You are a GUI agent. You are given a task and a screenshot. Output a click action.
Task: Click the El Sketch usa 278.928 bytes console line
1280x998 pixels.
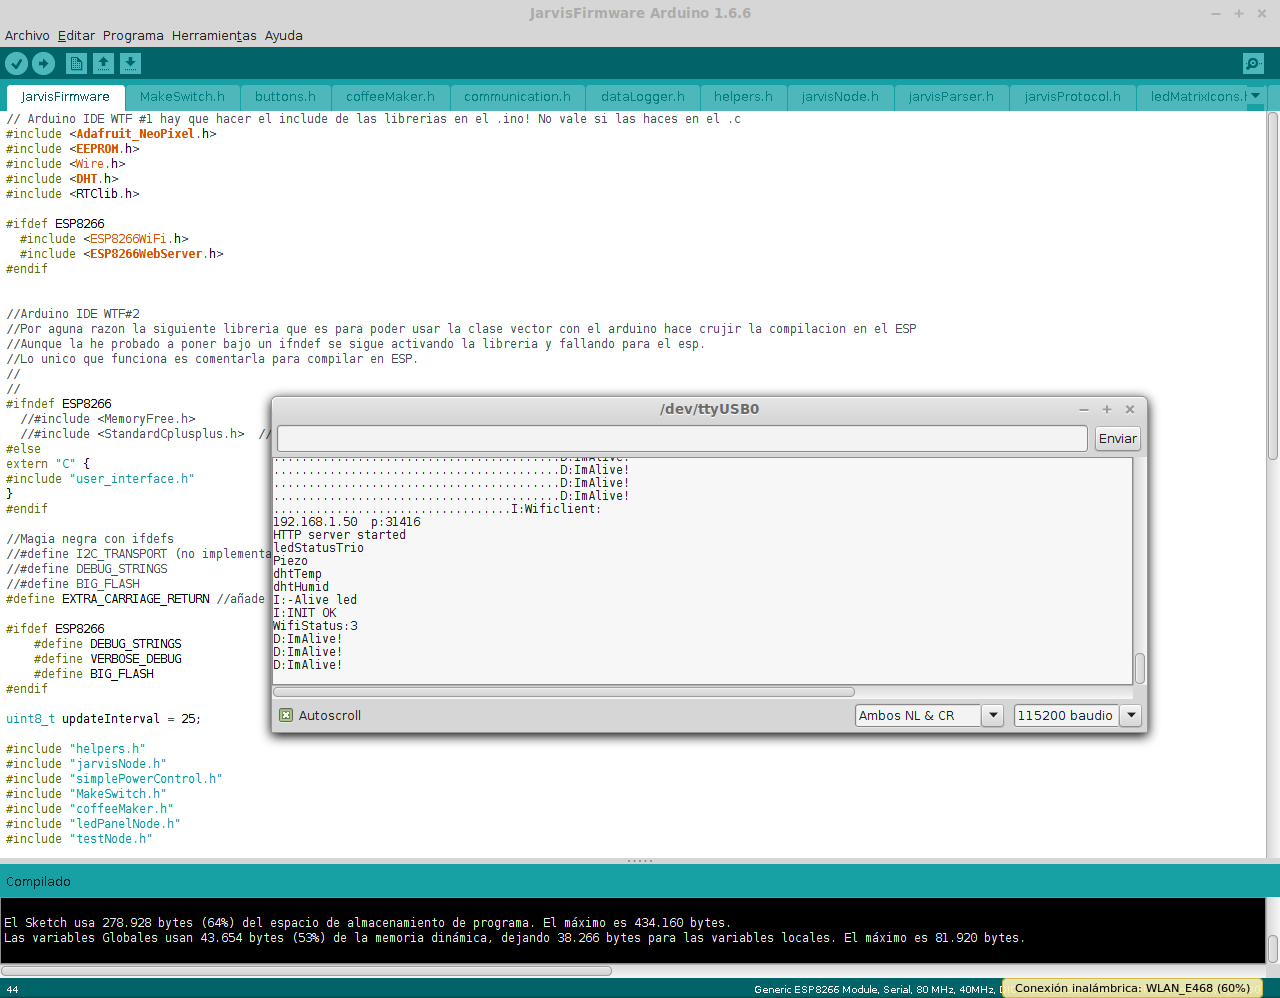coord(367,923)
